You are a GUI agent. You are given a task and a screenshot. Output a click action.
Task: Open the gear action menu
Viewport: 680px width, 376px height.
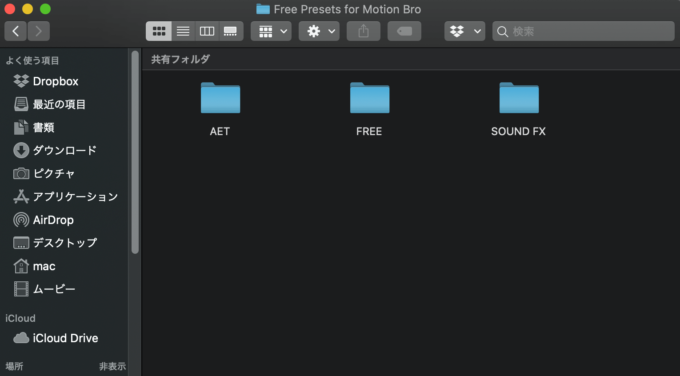[x=319, y=31]
